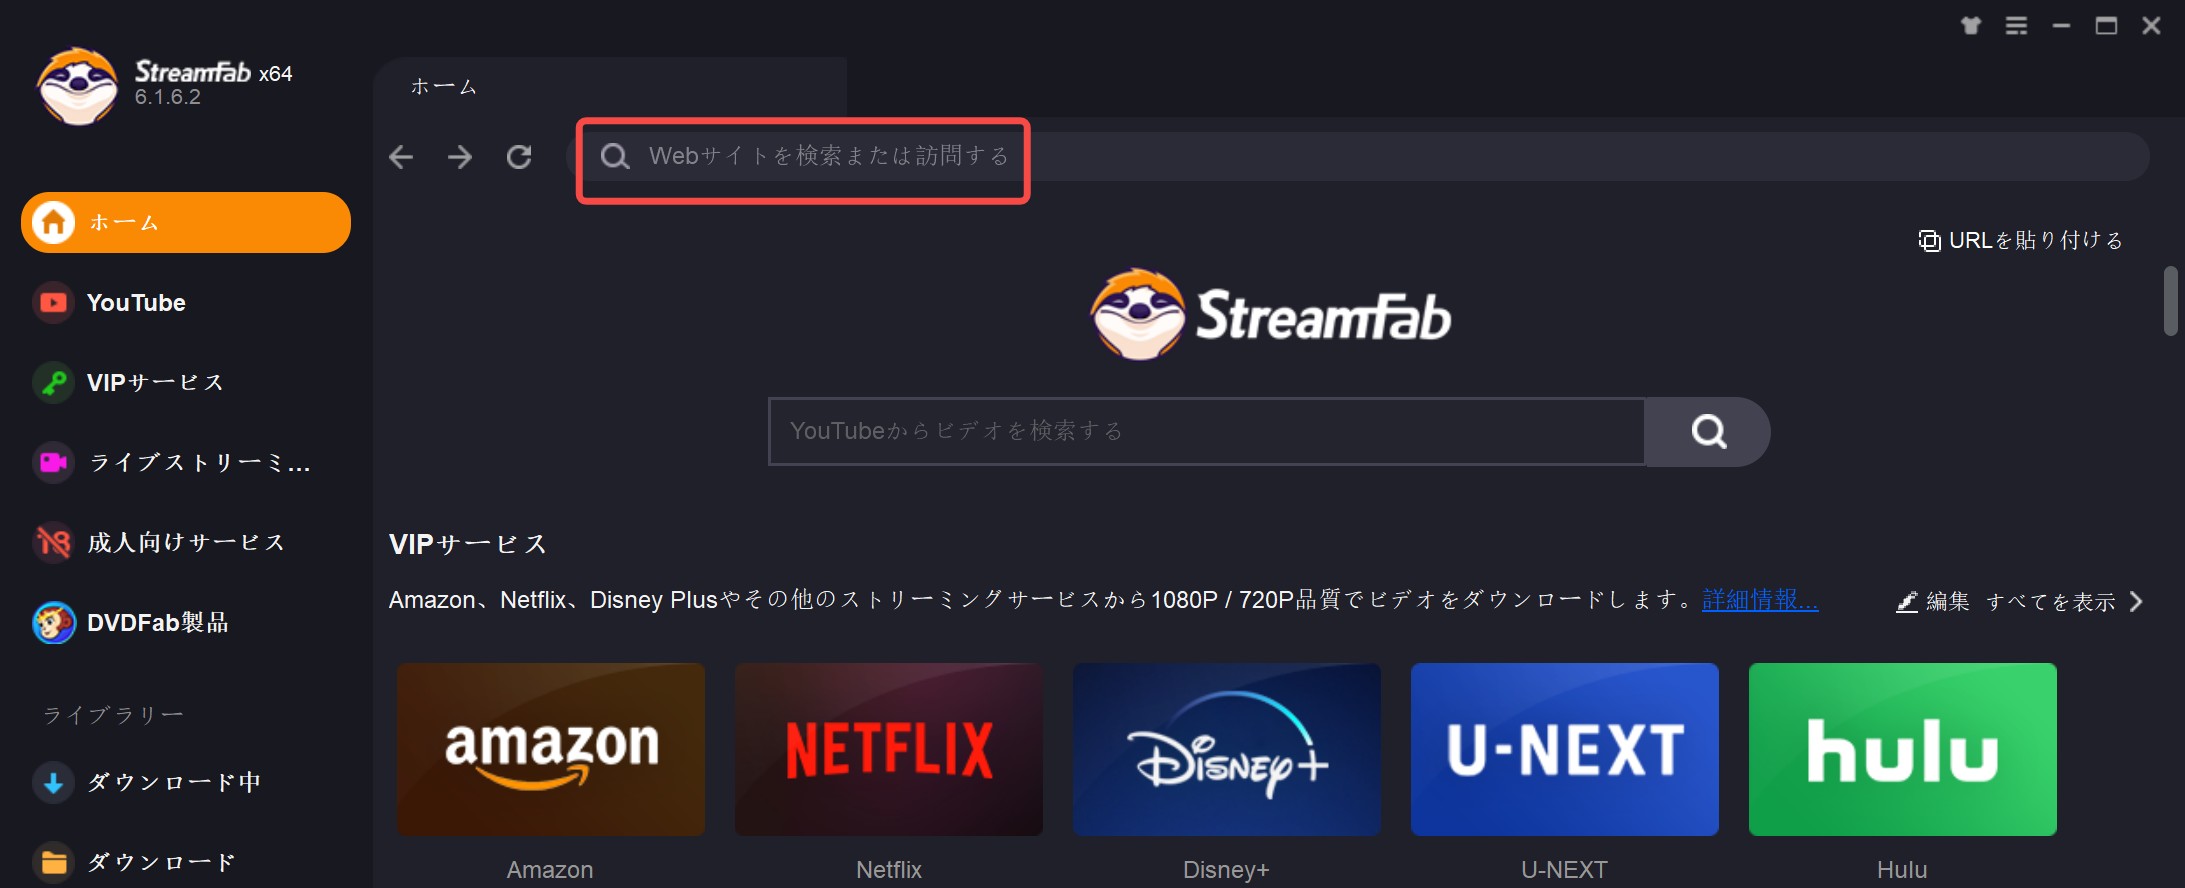Viewport: 2185px width, 888px height.
Task: Minimize the StreamFab window
Action: 2061,26
